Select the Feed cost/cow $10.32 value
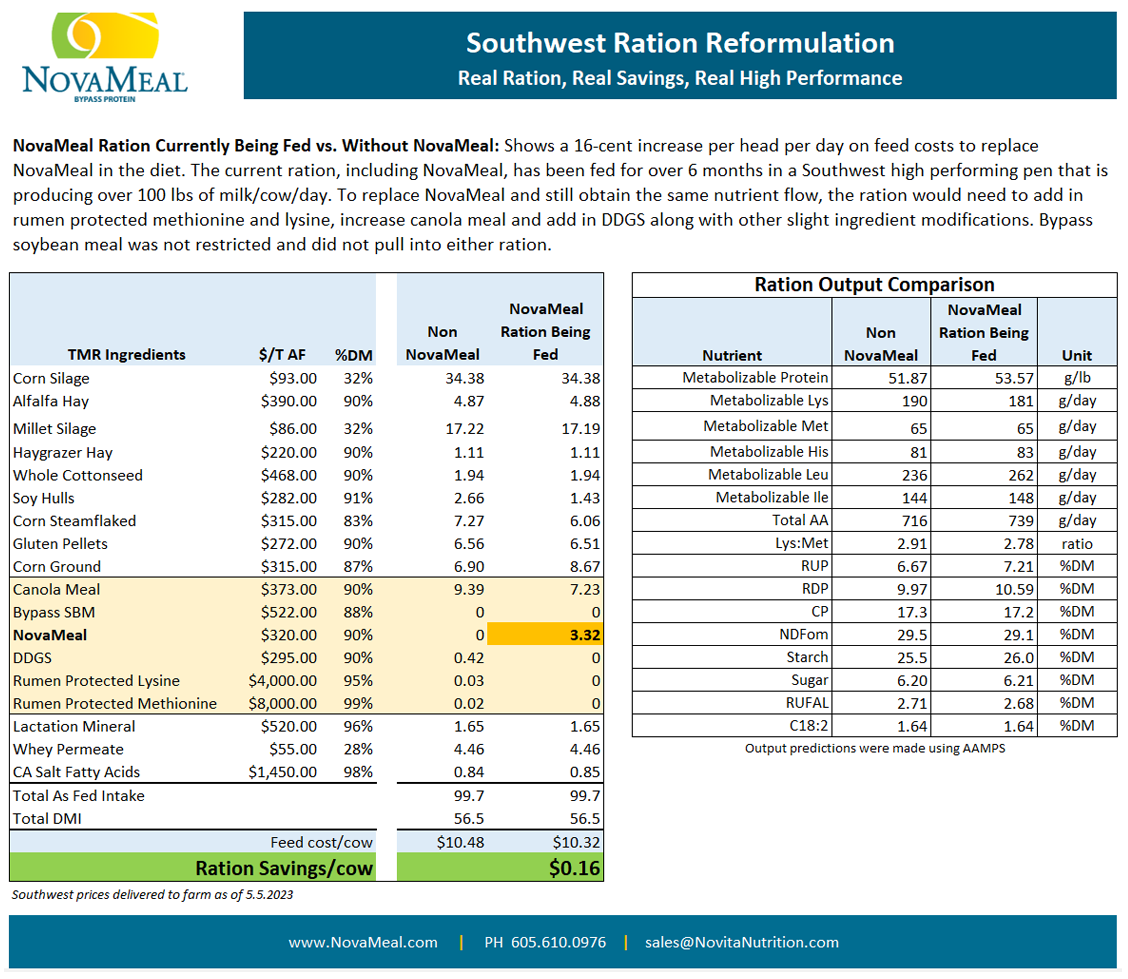Viewport: 1128px width, 979px height. tap(576, 842)
